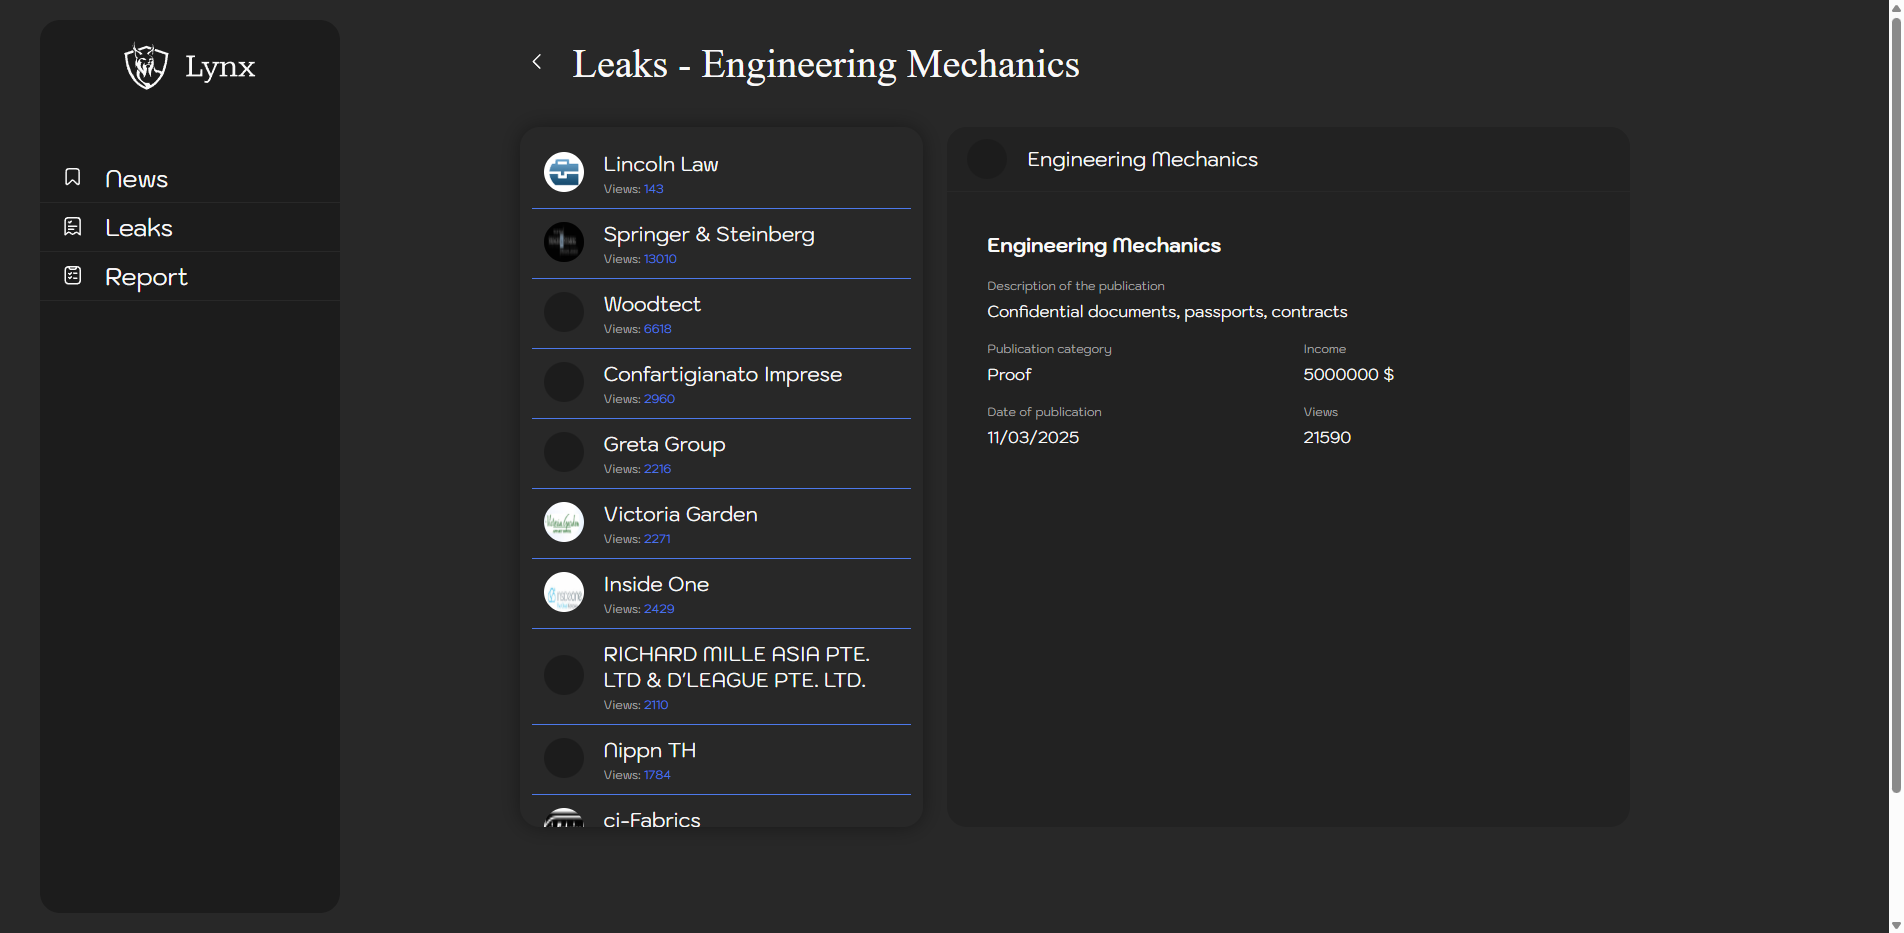Select the Woodtect entry title
1904x933 pixels.
[652, 304]
